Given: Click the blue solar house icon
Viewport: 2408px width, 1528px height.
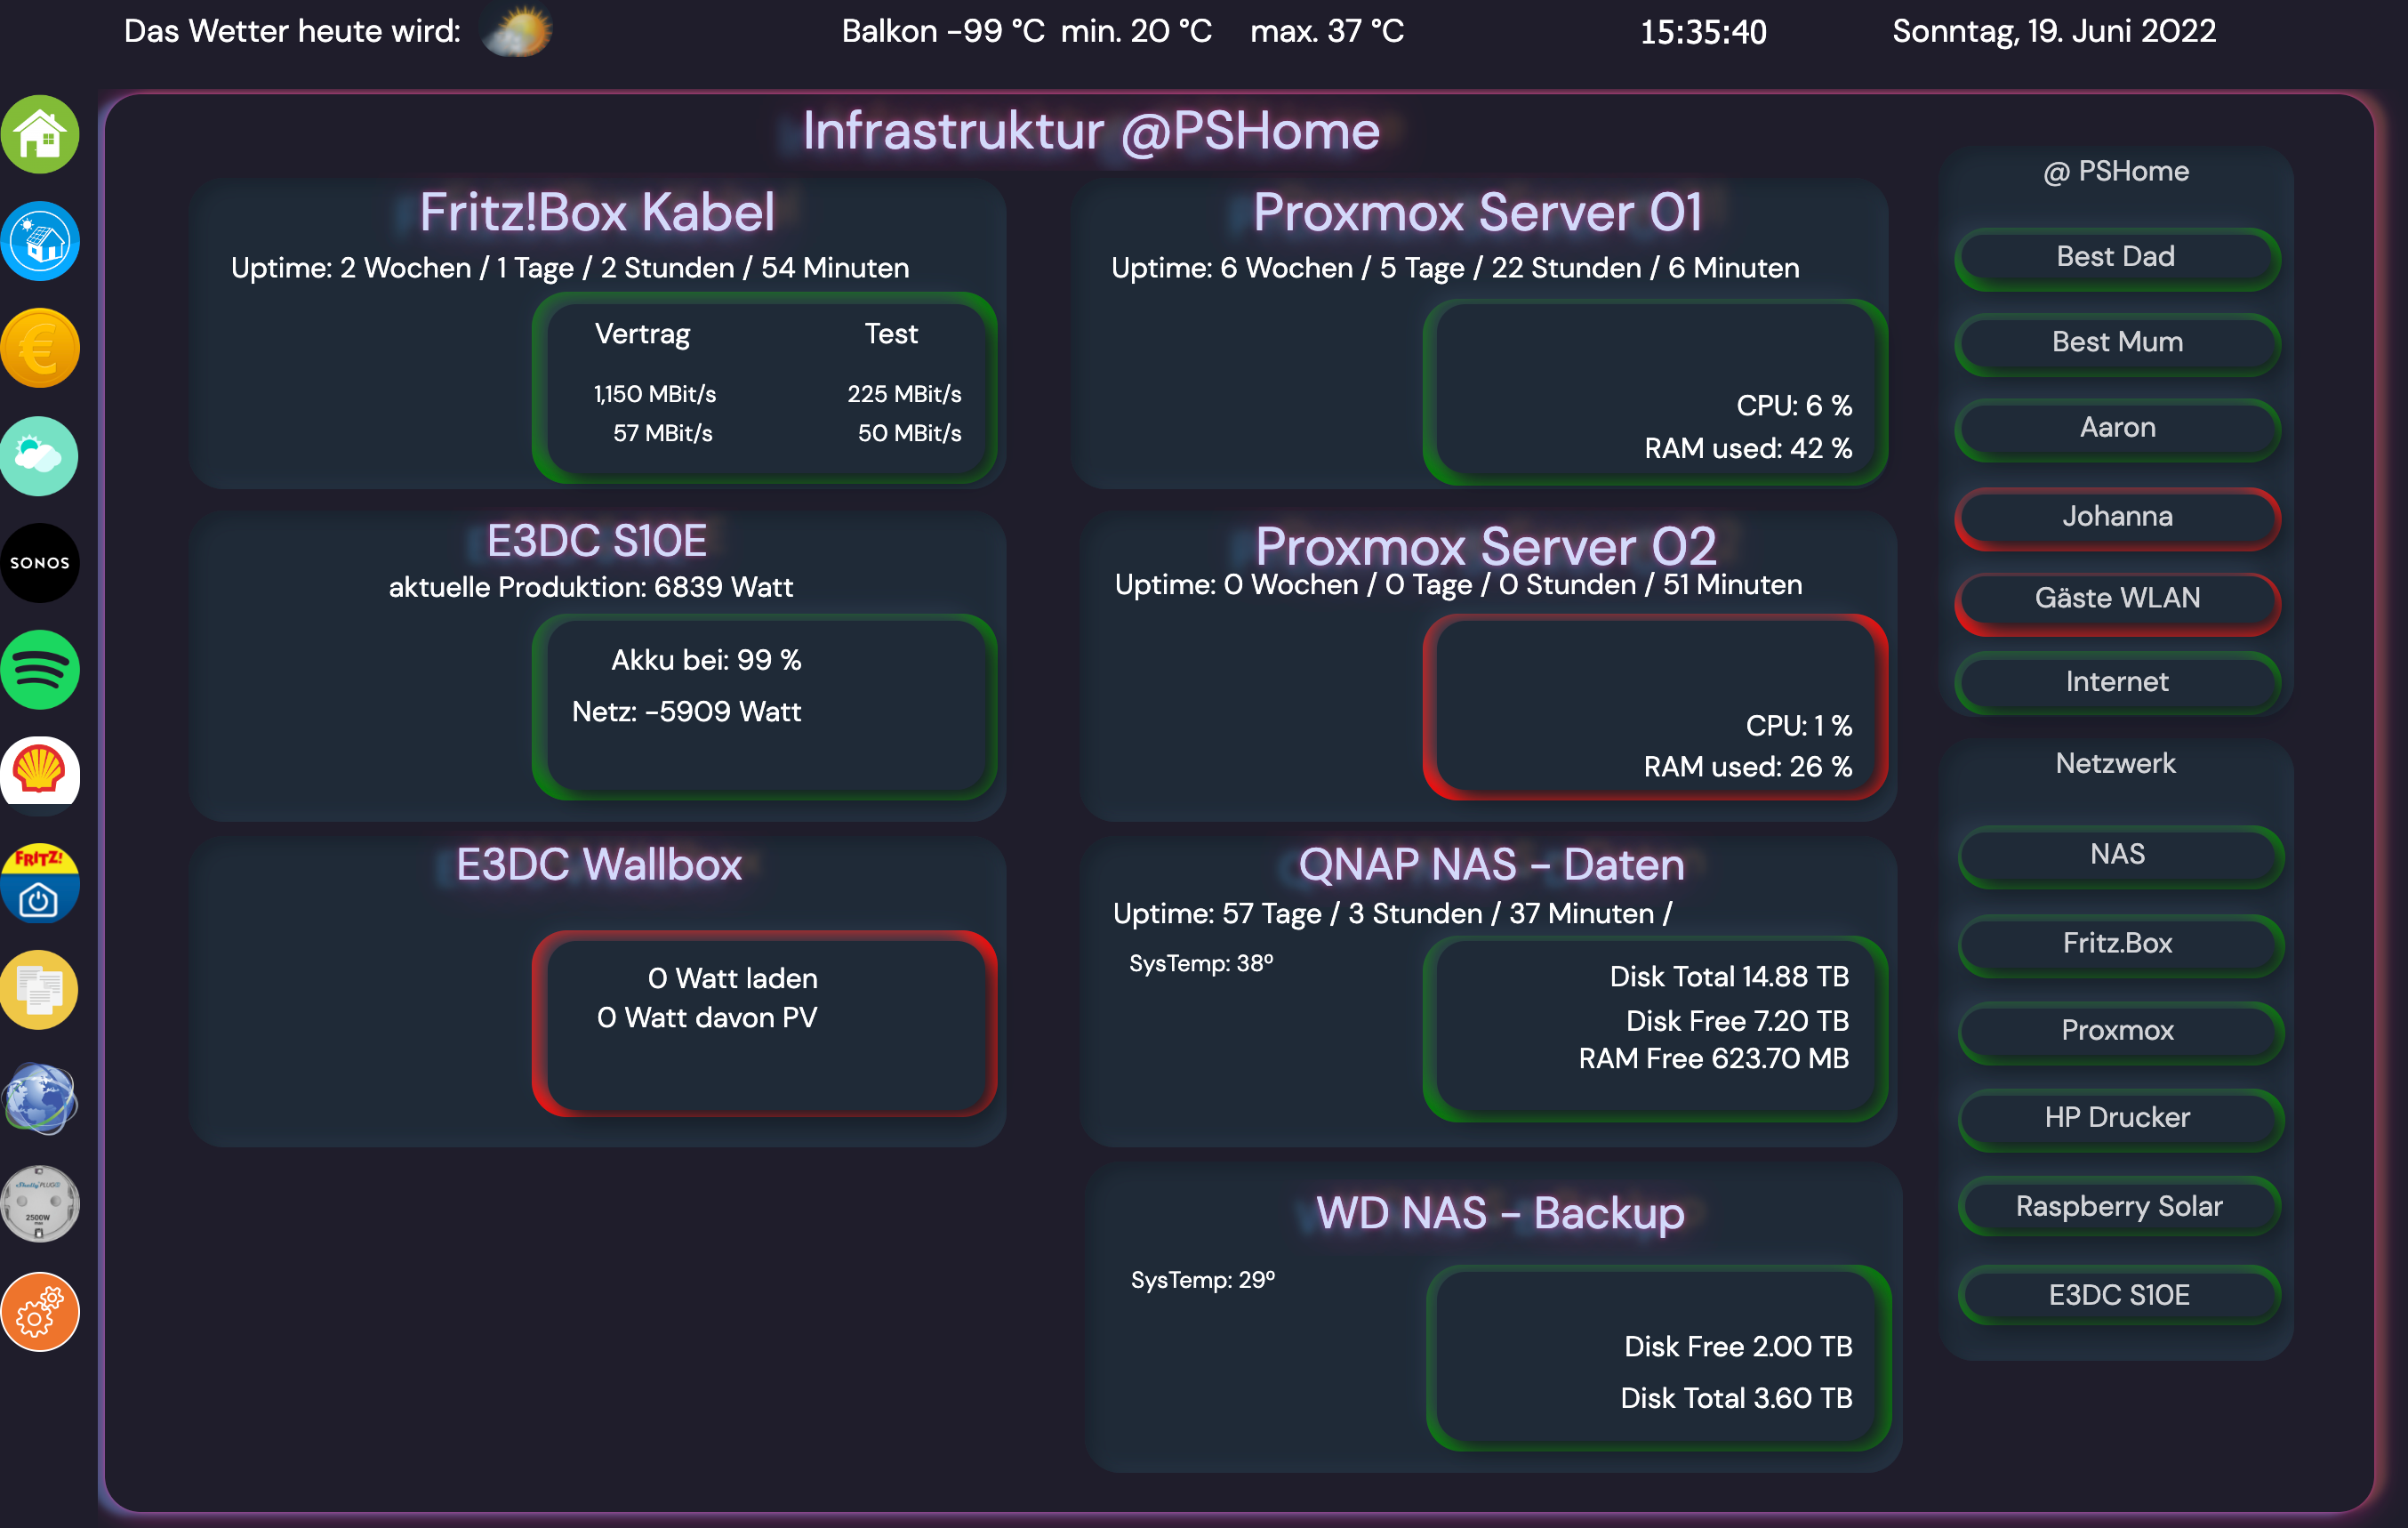Looking at the screenshot, I should tap(40, 241).
